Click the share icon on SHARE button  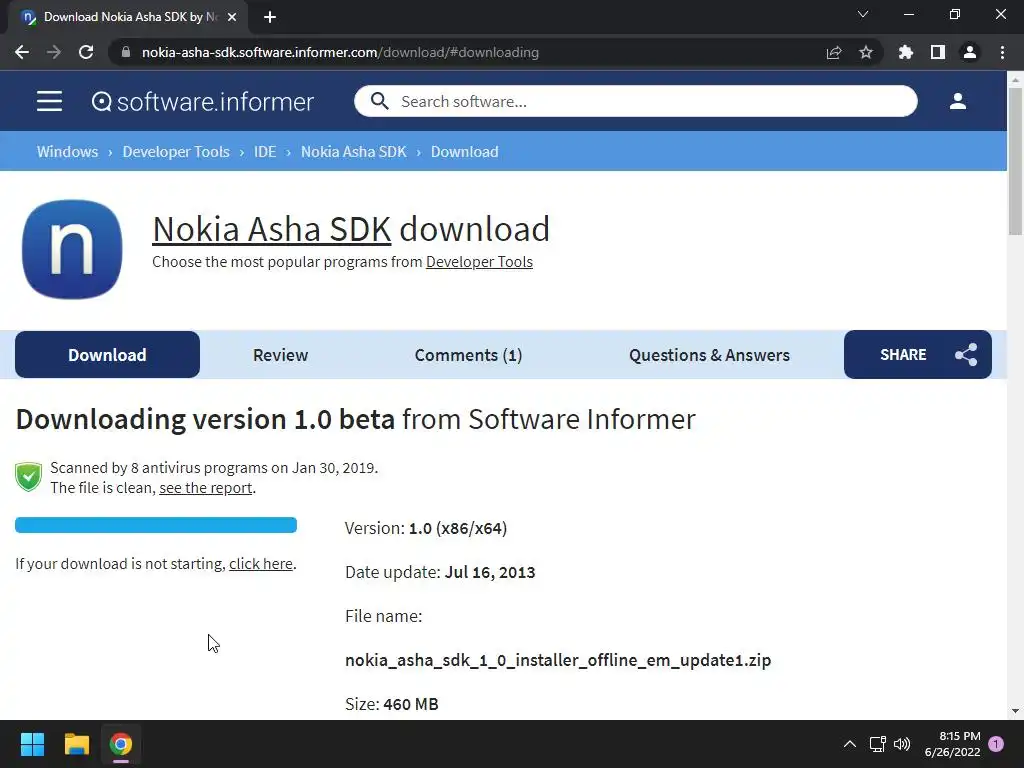point(966,355)
